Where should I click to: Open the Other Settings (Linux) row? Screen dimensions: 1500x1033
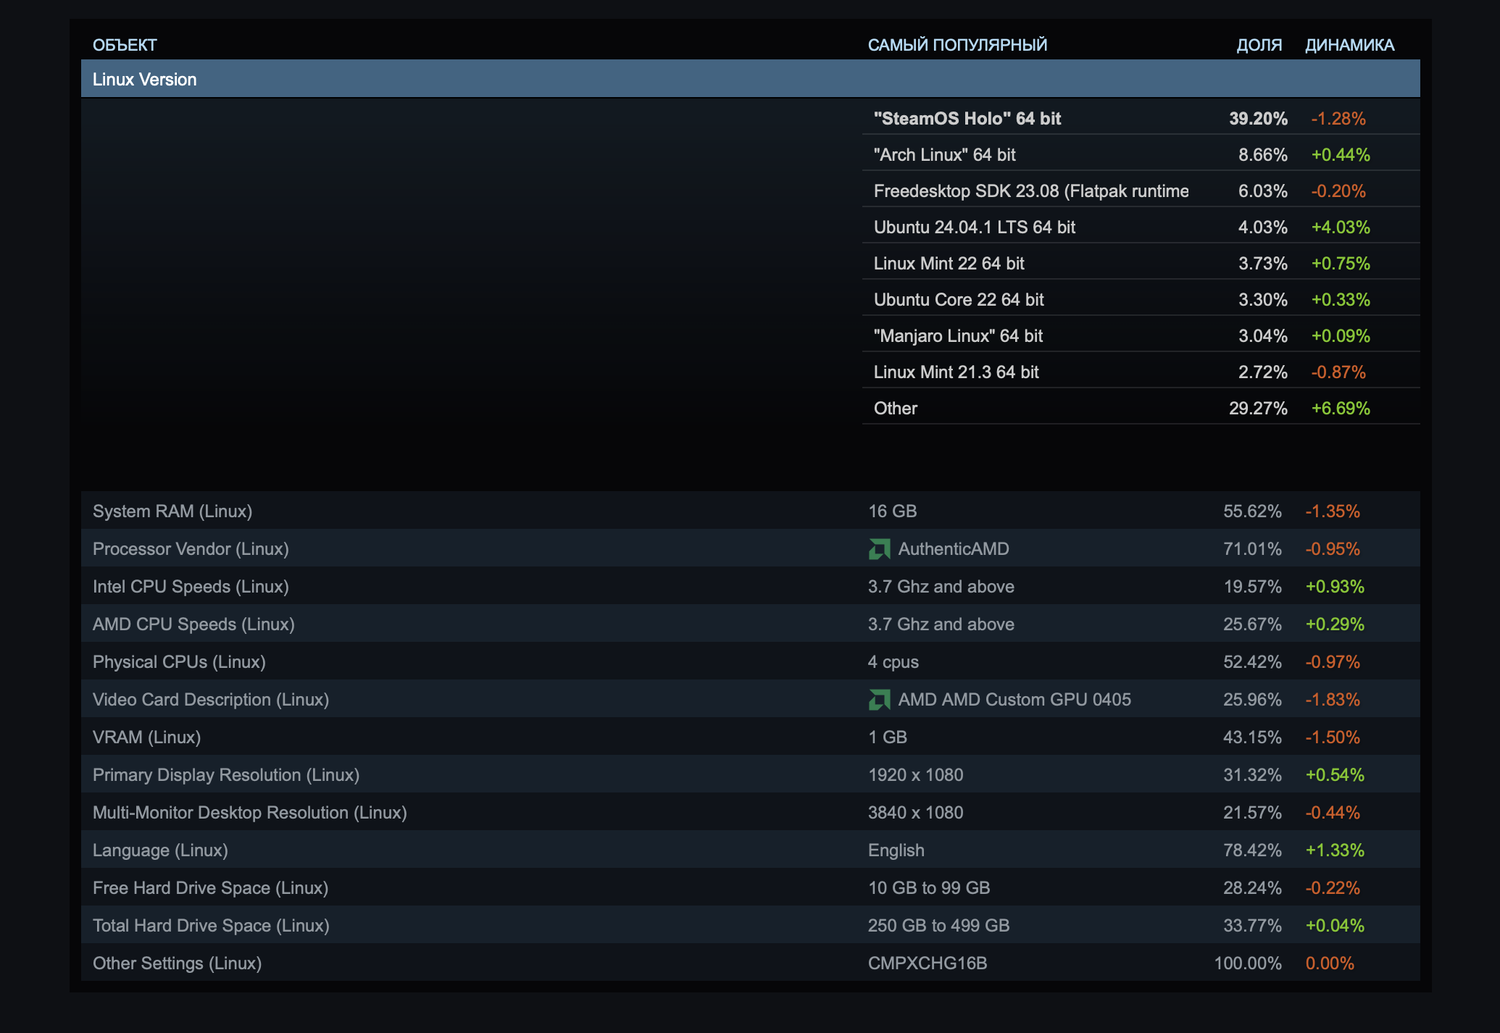(x=750, y=963)
